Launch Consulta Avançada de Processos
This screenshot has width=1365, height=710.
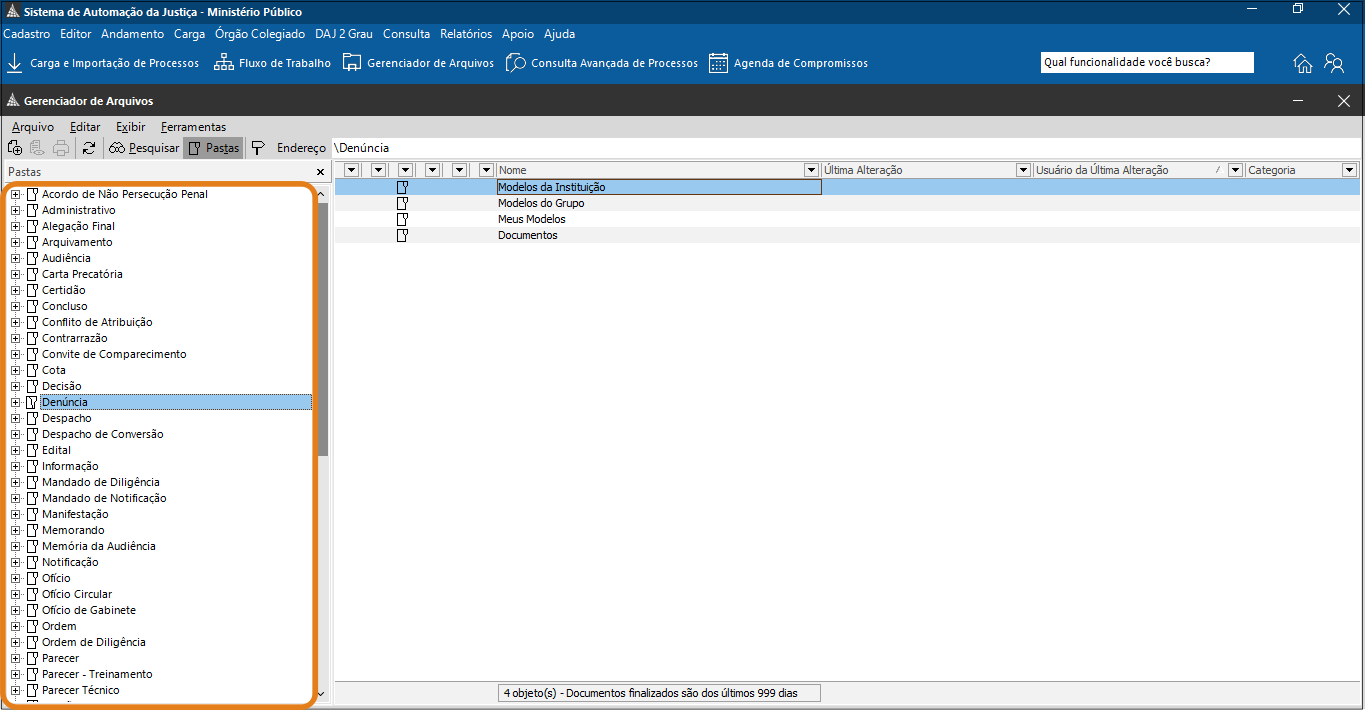602,63
